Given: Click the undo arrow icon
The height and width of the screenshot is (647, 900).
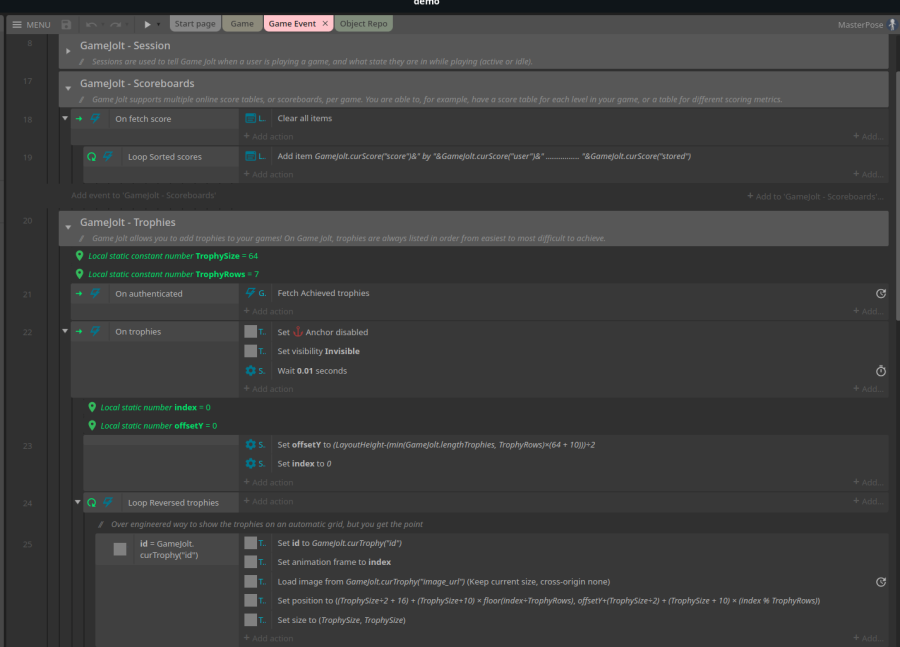Looking at the screenshot, I should coord(90,22).
